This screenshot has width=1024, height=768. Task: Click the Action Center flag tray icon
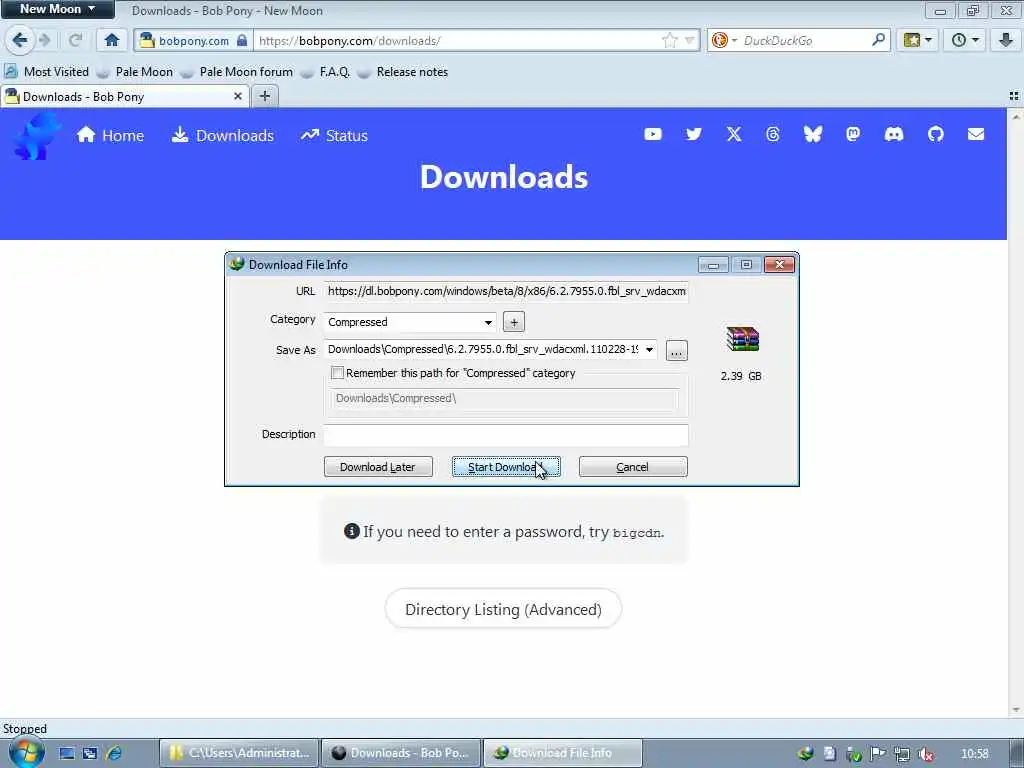tap(878, 754)
